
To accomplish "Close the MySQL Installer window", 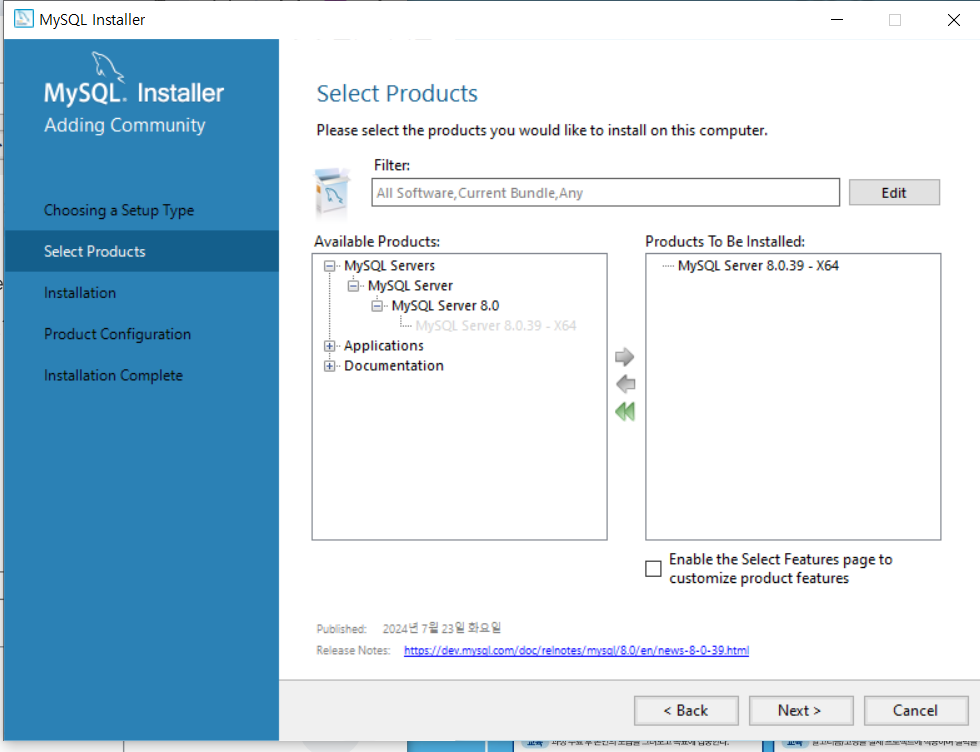I will [953, 19].
